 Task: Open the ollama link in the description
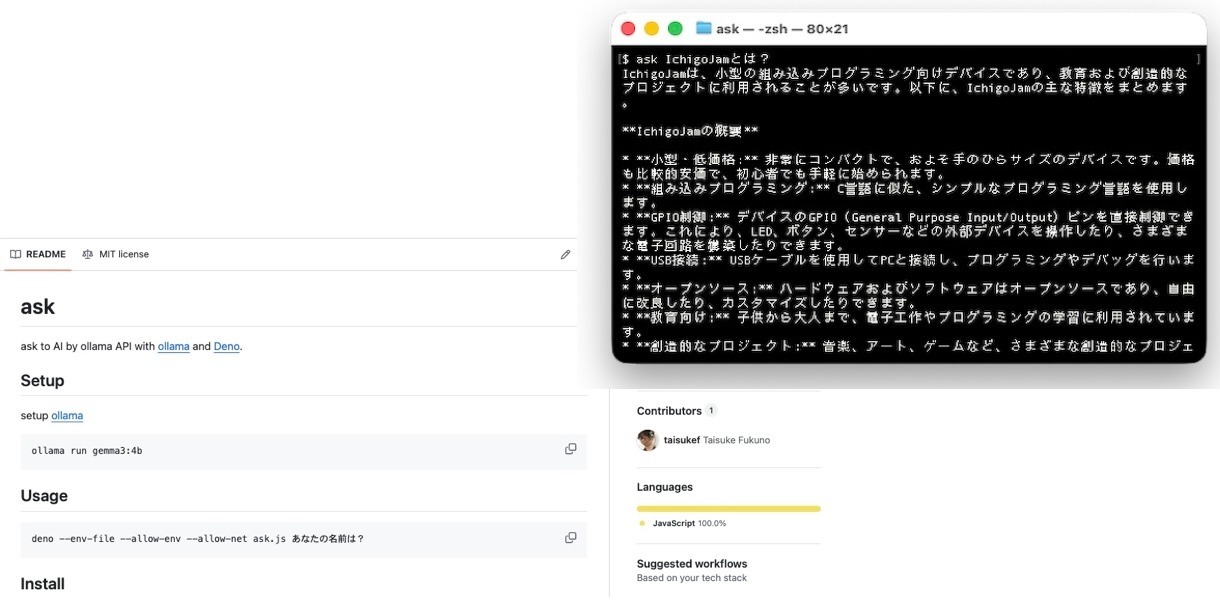coord(173,347)
